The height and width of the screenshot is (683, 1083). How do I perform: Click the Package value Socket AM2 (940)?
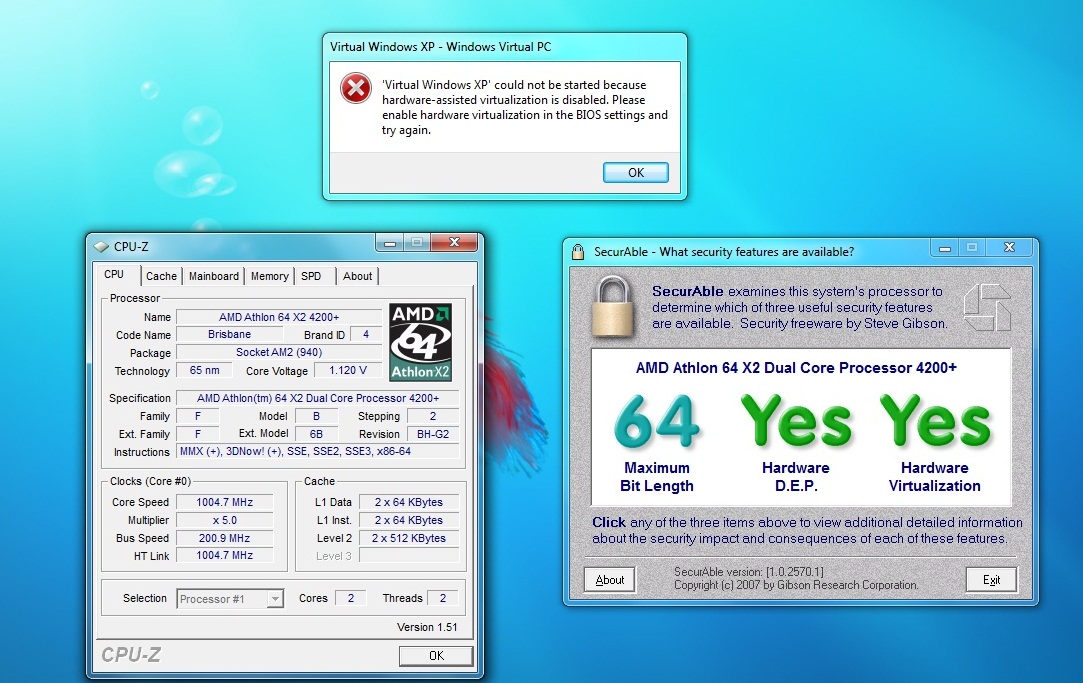point(279,352)
